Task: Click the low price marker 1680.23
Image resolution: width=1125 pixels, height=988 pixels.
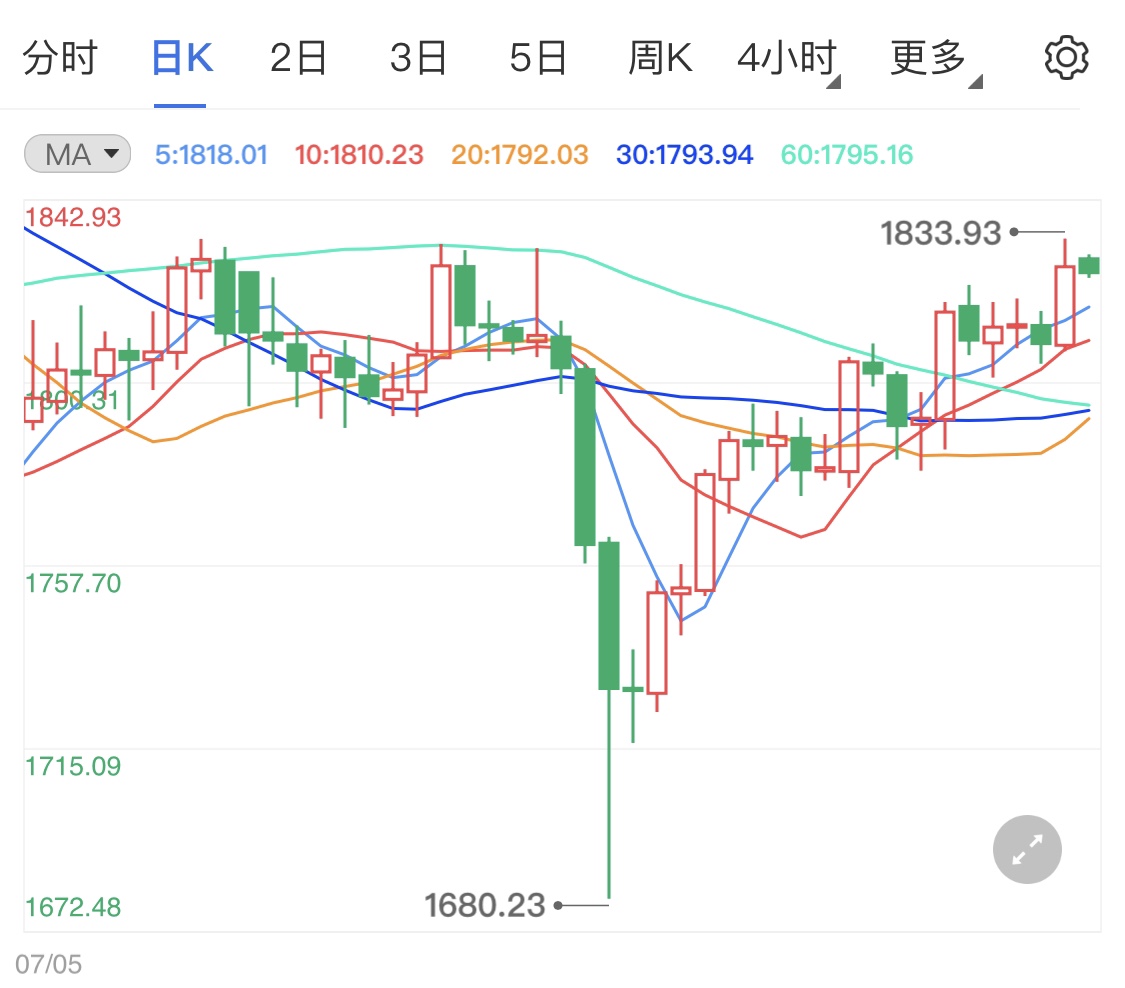Action: [485, 905]
